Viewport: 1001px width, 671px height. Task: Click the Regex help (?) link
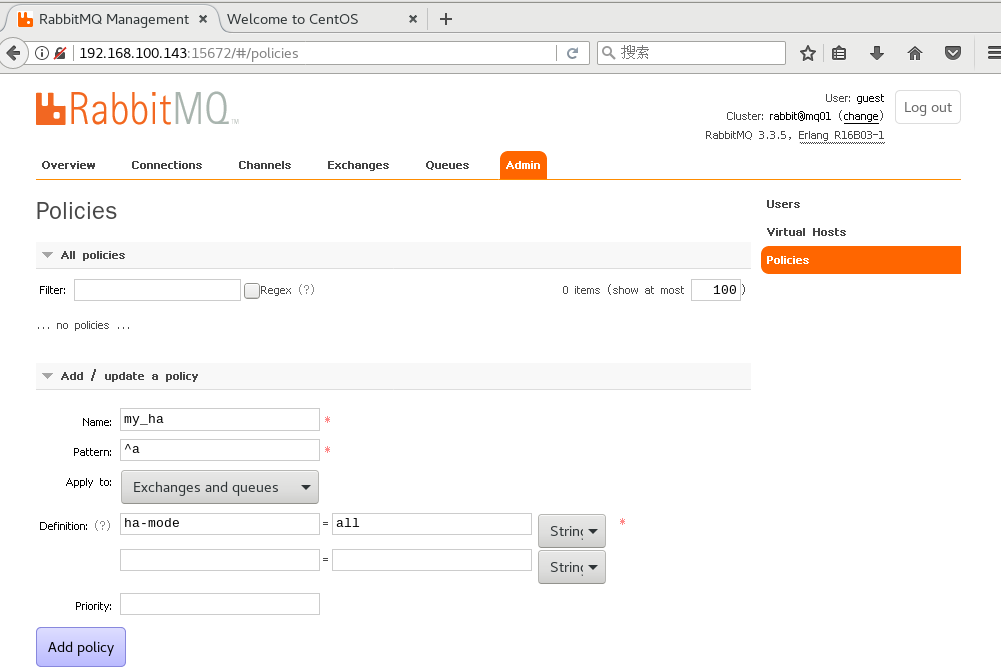tap(306, 290)
